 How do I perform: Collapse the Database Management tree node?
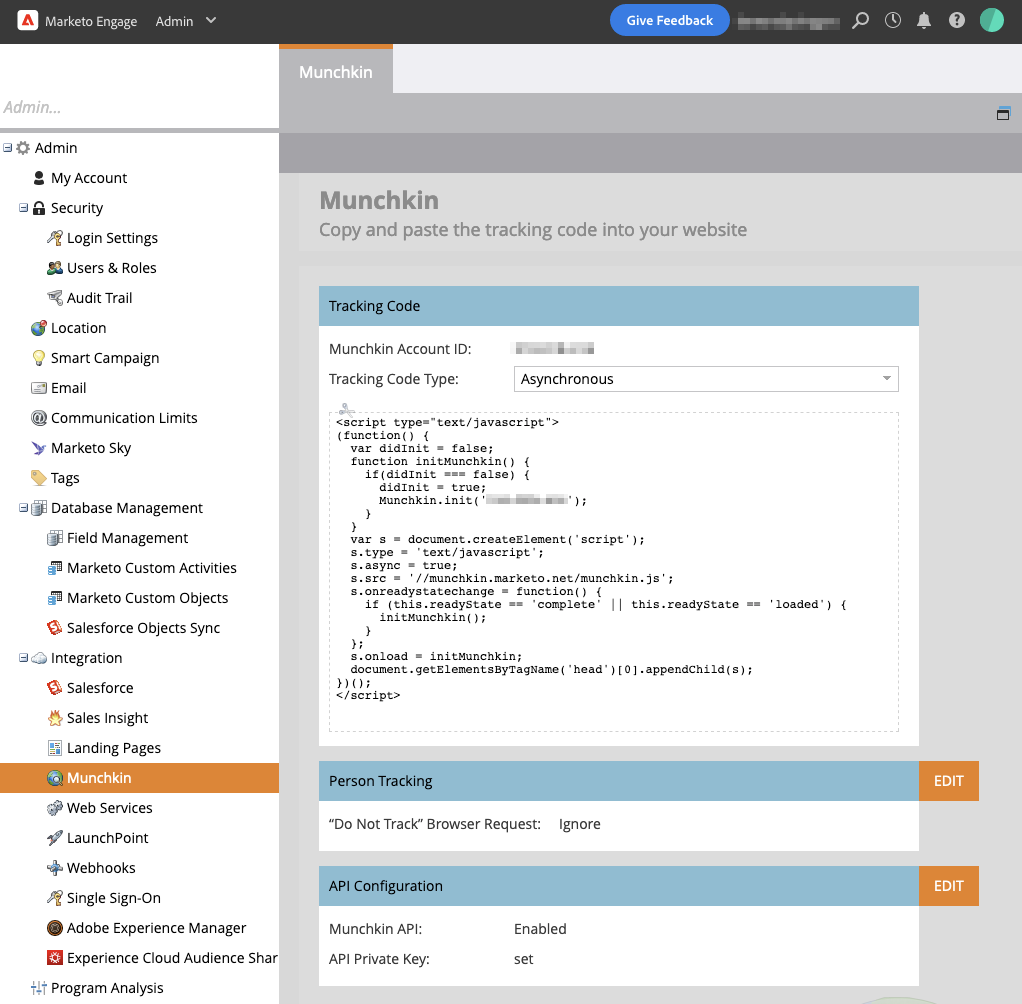click(23, 508)
